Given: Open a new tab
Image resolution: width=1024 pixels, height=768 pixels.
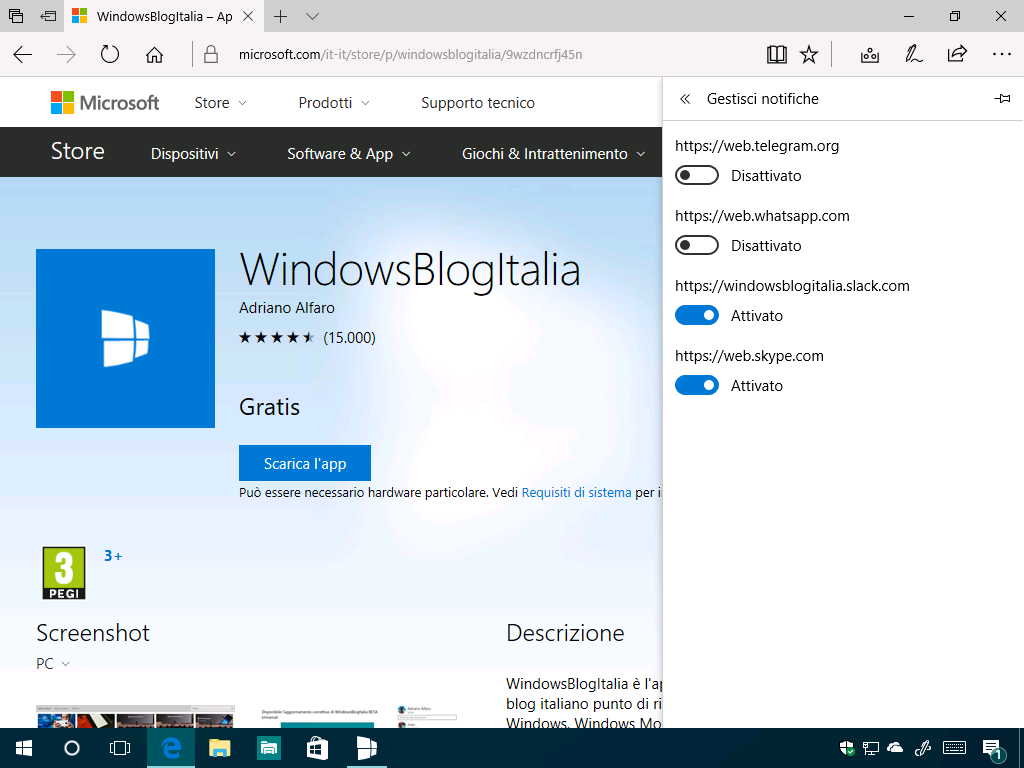Looking at the screenshot, I should coord(280,16).
